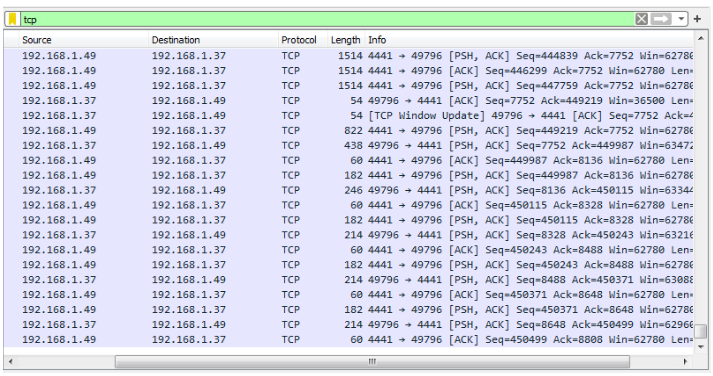Click horizontal scrollbar left arrow
This screenshot has width=713, height=376.
coord(11,362)
